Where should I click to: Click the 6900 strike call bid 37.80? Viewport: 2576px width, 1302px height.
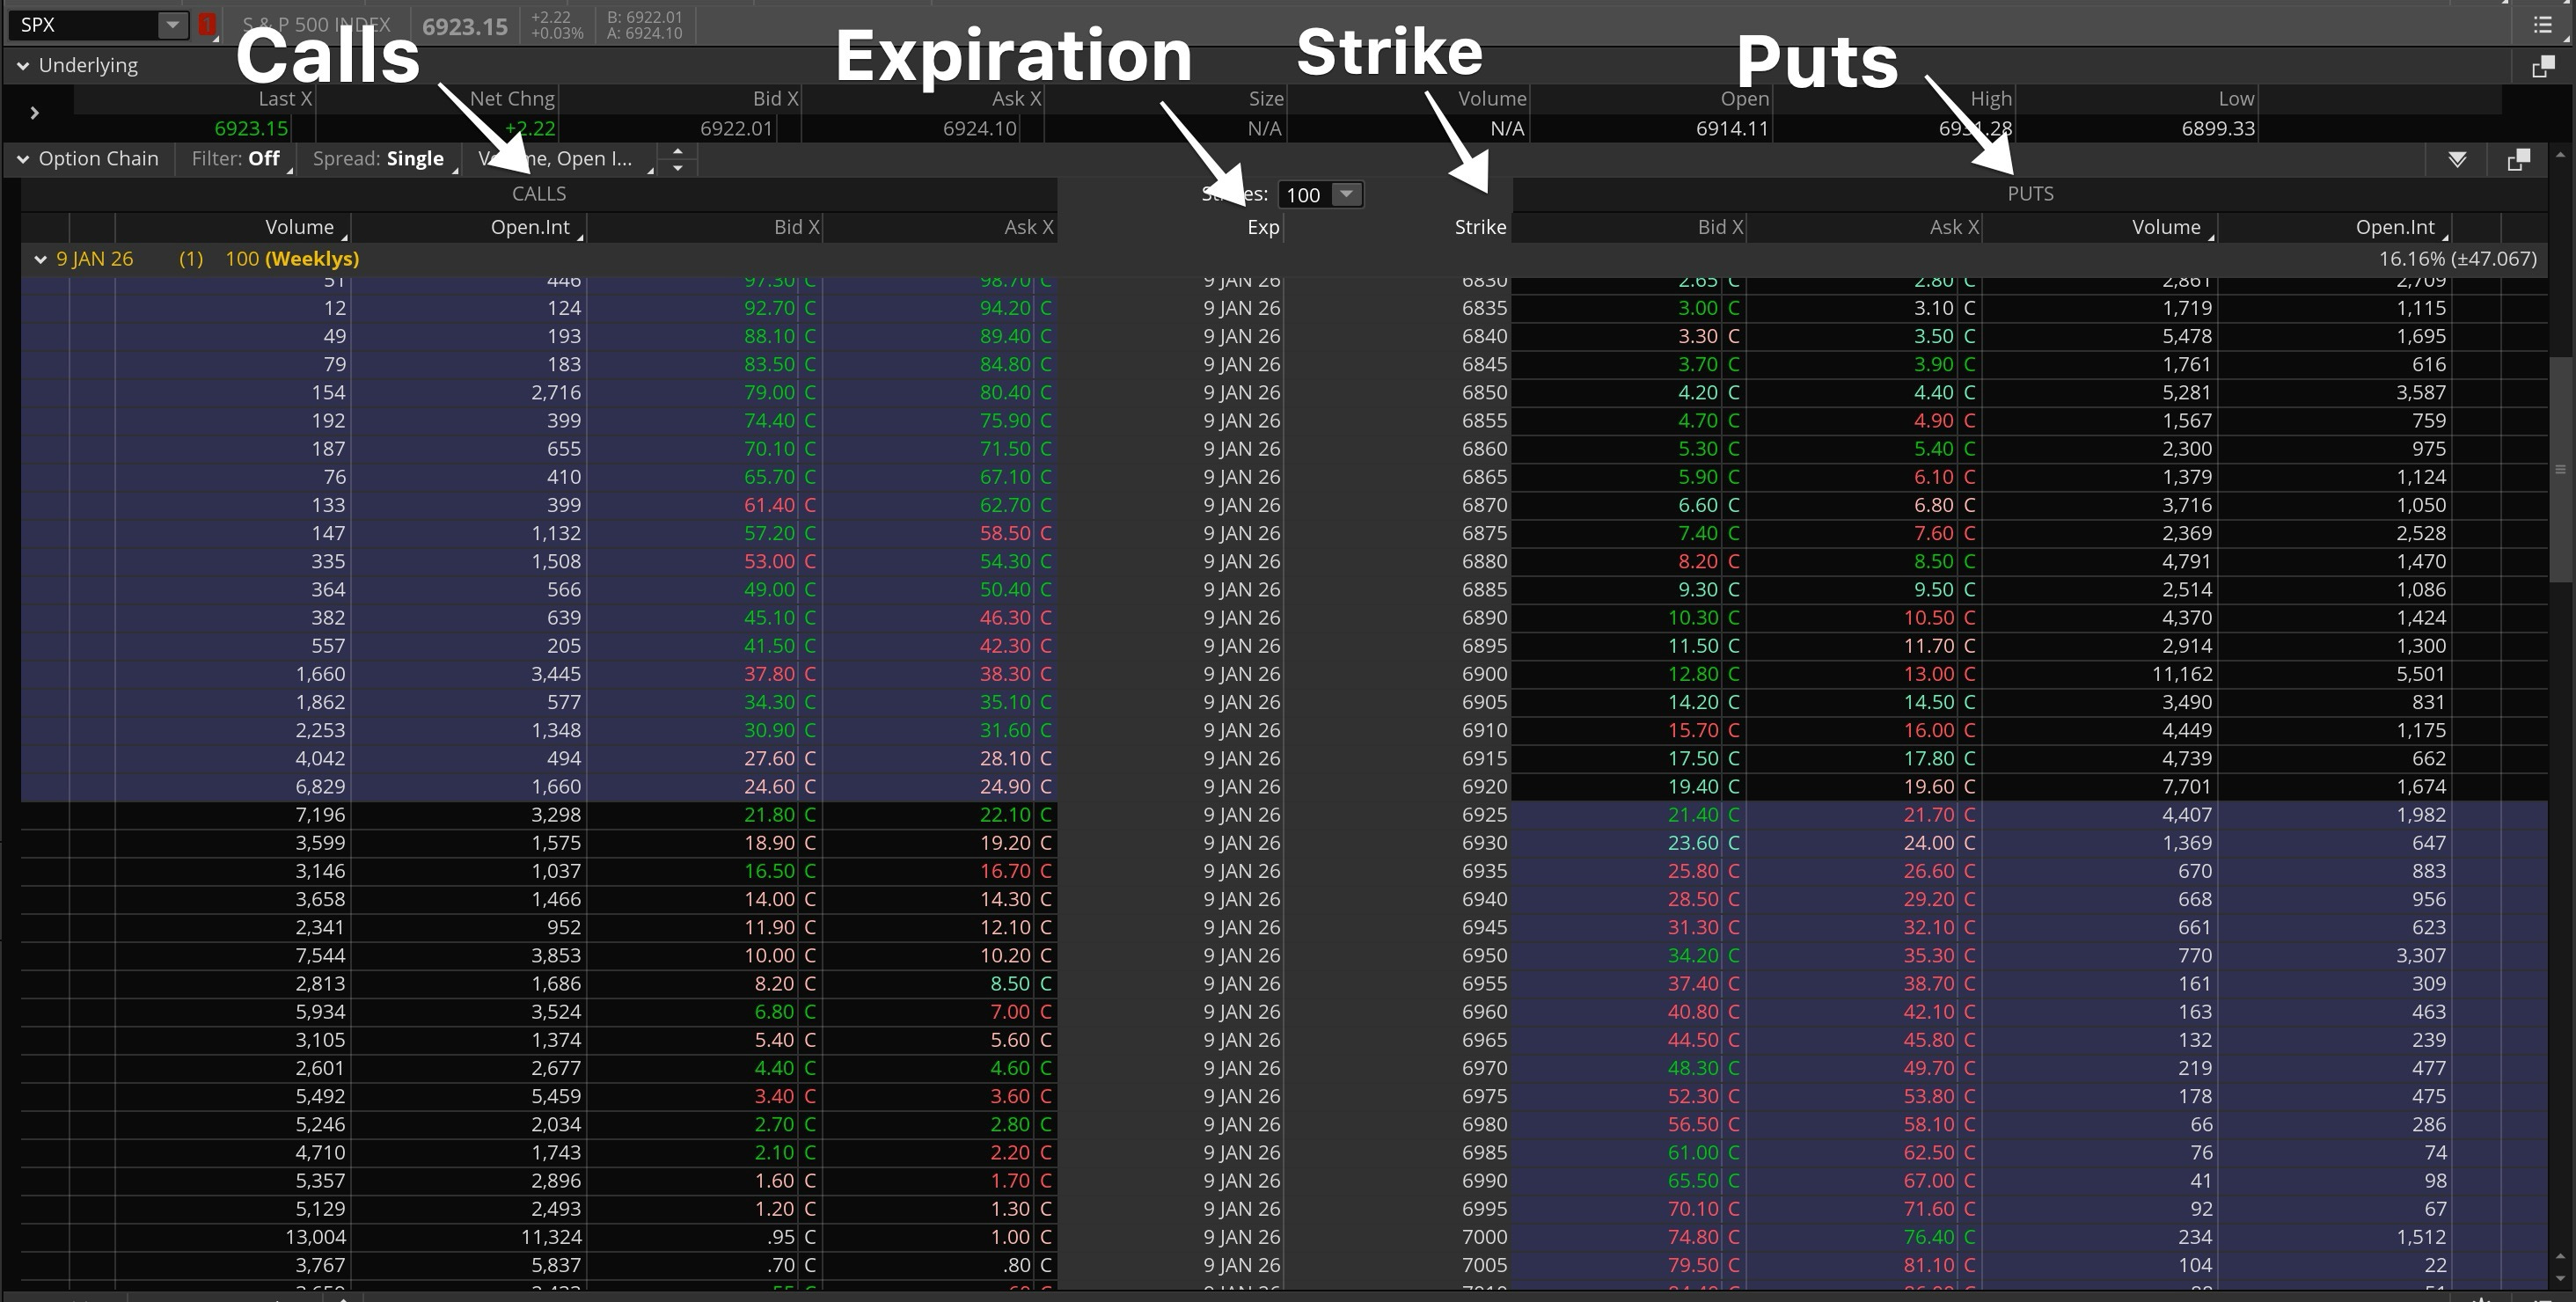[x=769, y=674]
